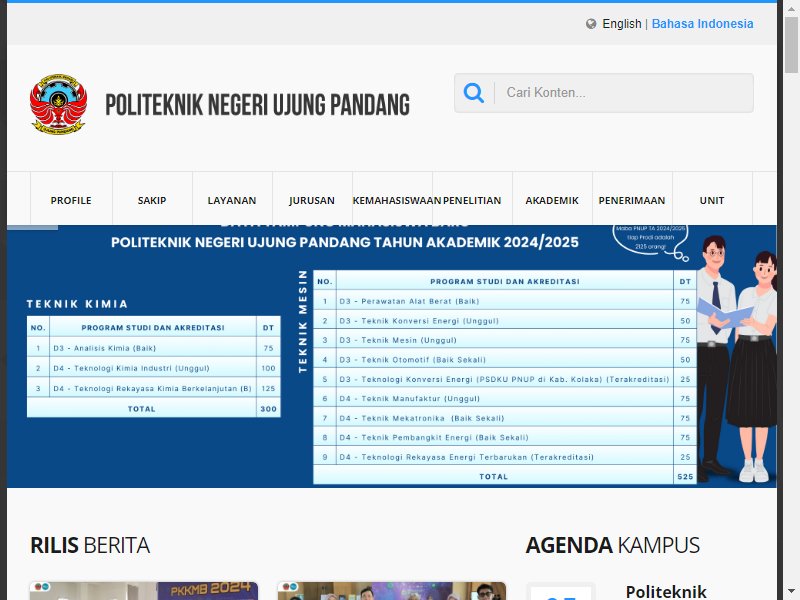The width and height of the screenshot is (800, 600).
Task: Open the PENERIMAAN menu
Action: click(x=632, y=200)
